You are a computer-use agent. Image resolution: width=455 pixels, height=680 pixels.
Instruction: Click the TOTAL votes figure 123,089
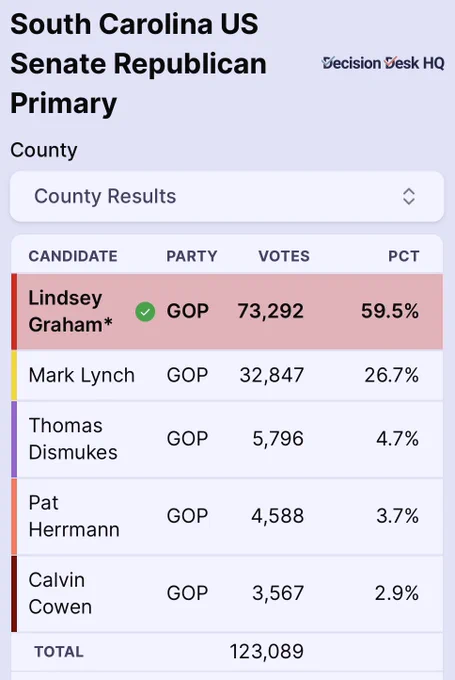click(x=266, y=651)
